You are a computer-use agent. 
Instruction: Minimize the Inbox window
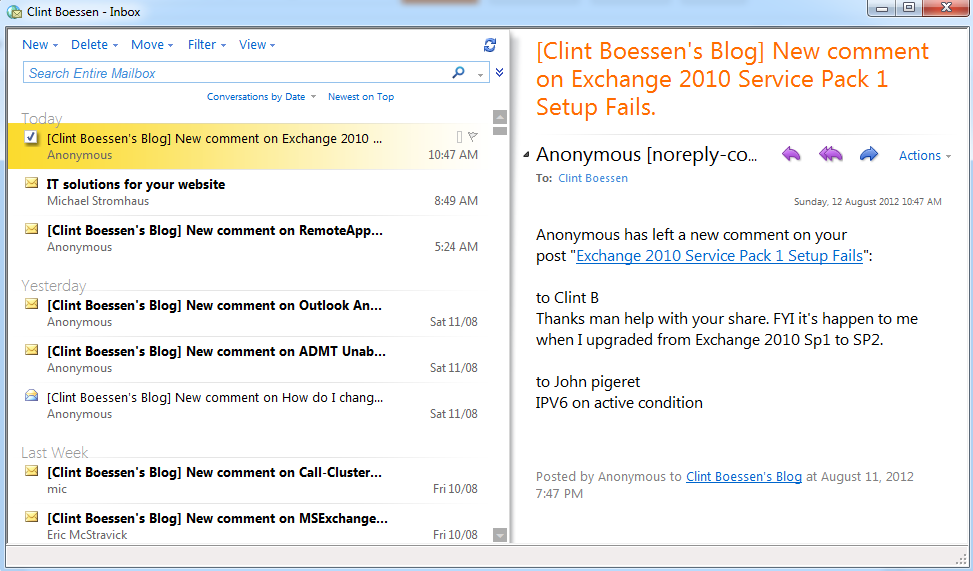tap(882, 8)
